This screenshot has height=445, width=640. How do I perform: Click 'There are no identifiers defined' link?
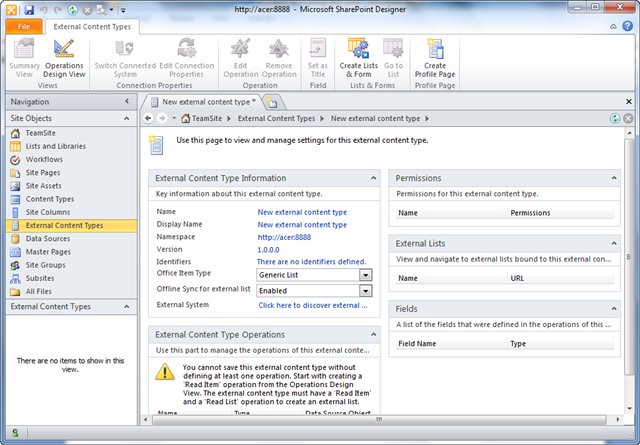click(311, 262)
